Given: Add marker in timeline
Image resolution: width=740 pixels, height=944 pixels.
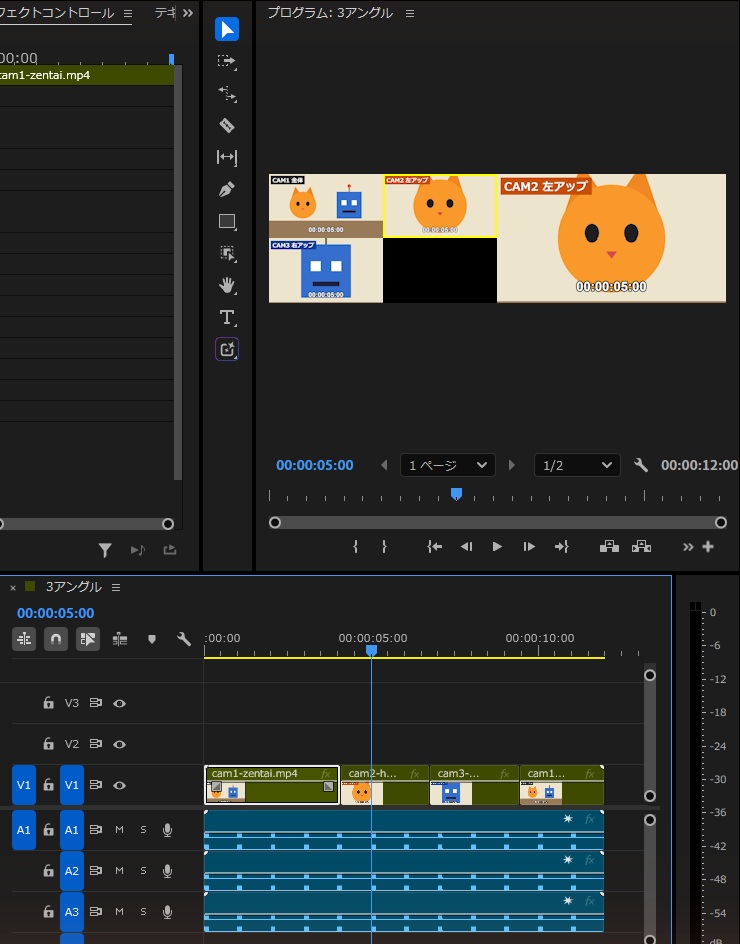Looking at the screenshot, I should click(x=152, y=639).
